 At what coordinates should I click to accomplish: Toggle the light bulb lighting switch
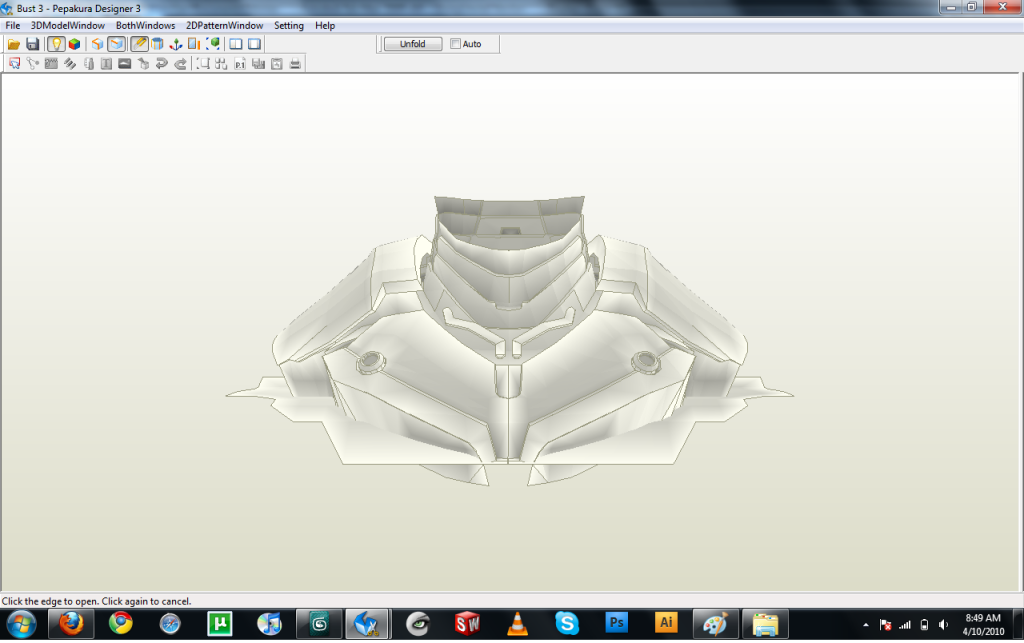[57, 44]
